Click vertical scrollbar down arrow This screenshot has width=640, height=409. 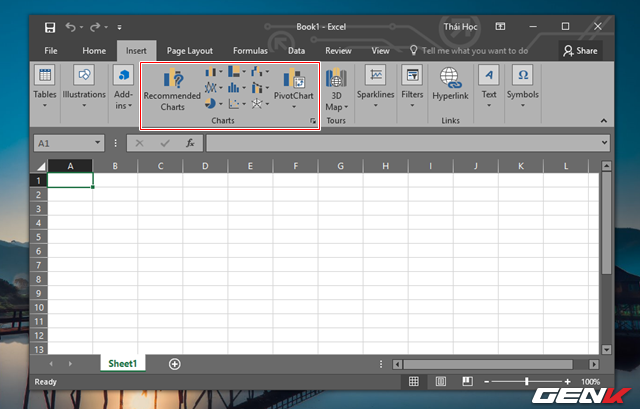606,349
